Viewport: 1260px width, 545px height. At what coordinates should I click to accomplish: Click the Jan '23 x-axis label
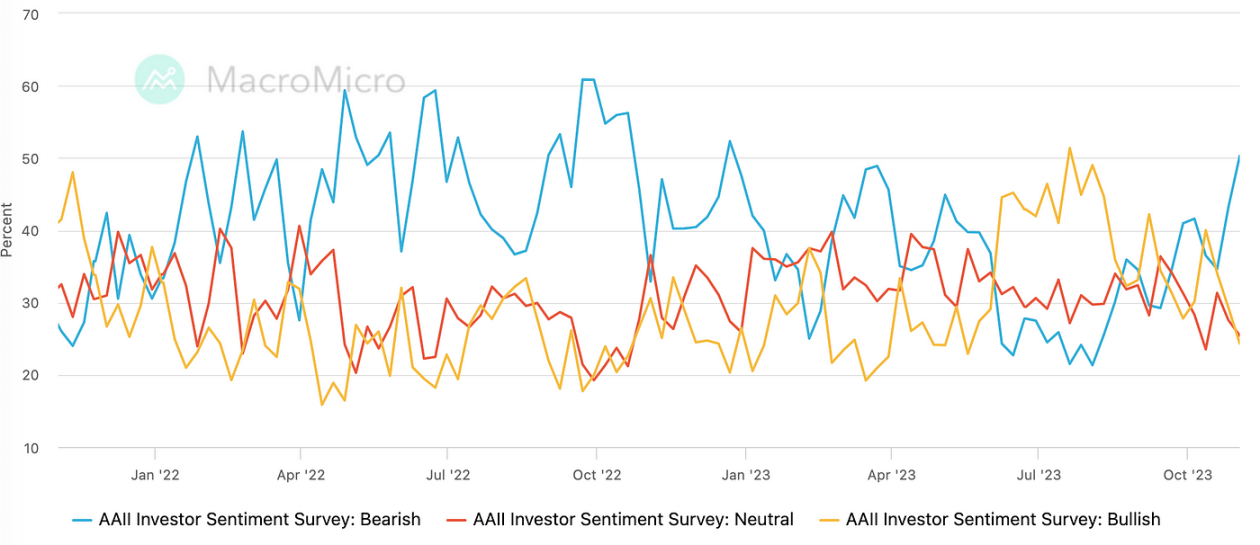point(747,475)
